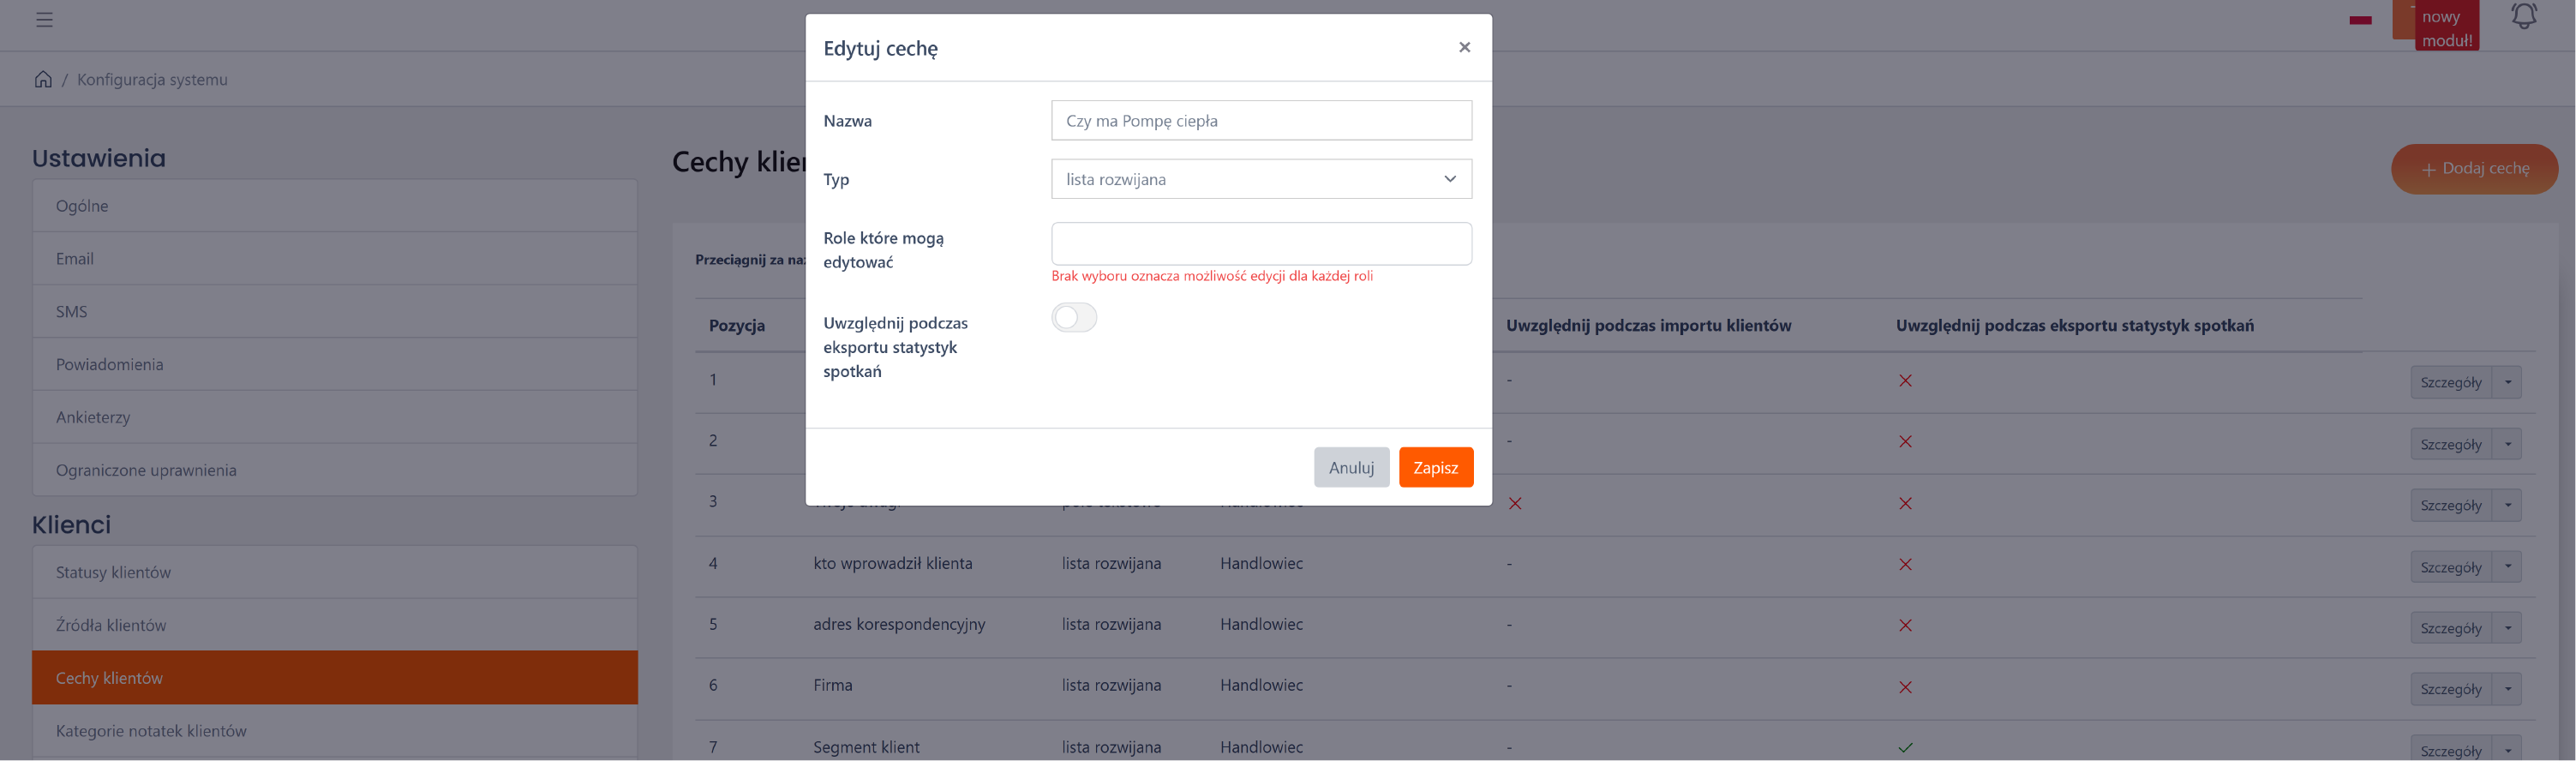The image size is (2576, 761).
Task: Click the Nazwa input field
Action: 1261,121
